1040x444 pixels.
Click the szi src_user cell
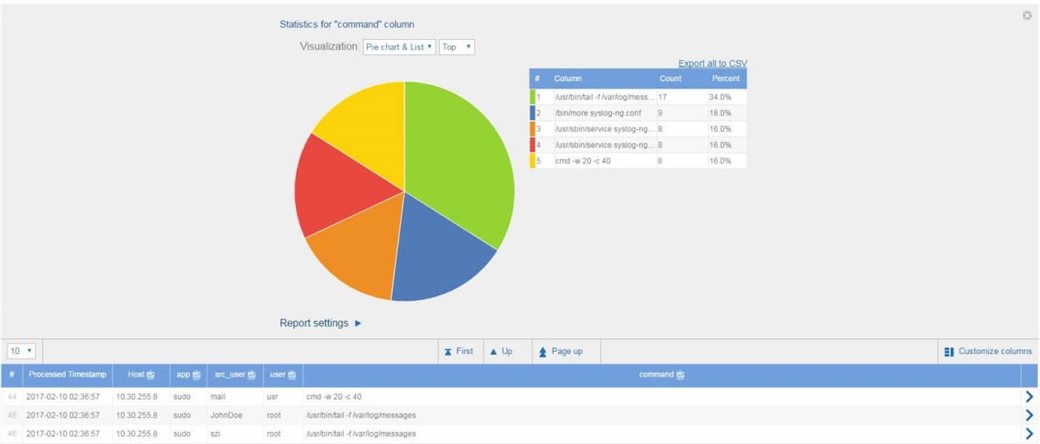point(216,433)
